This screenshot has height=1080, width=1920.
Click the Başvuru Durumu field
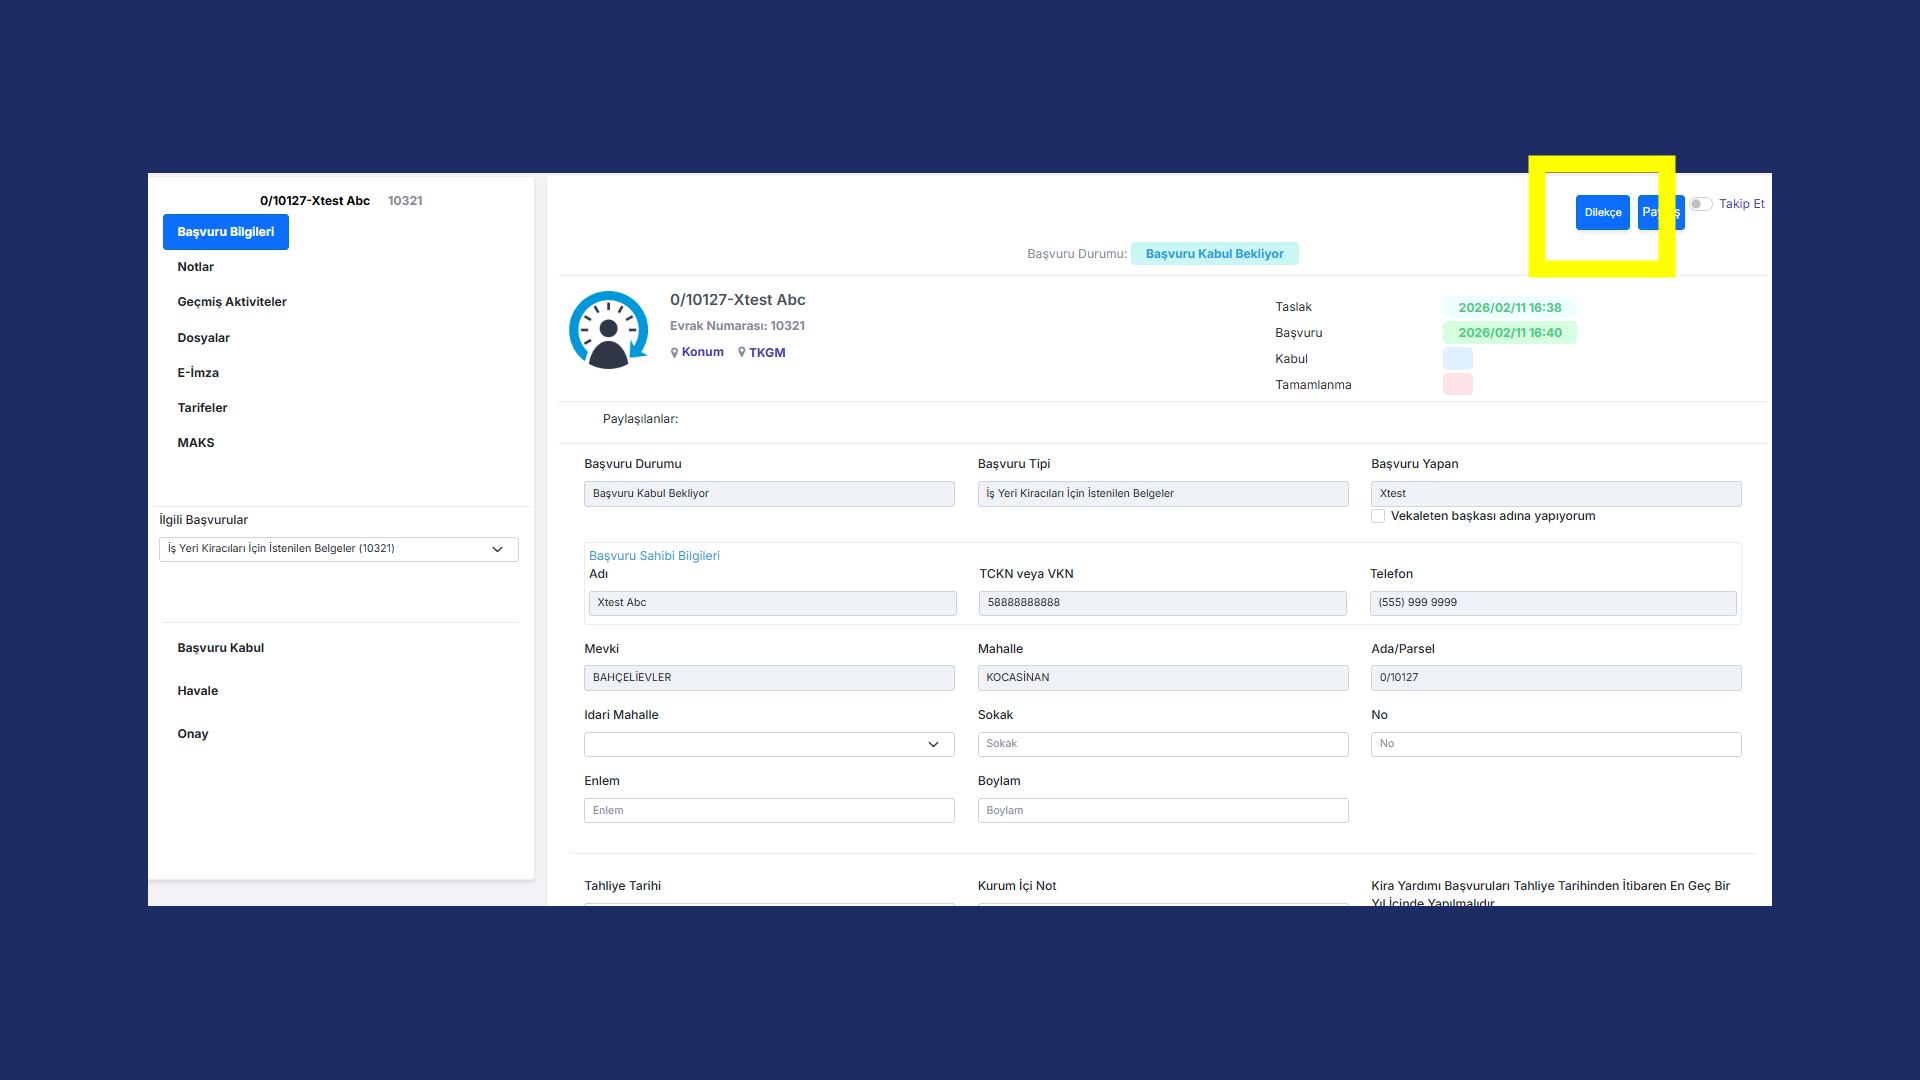[x=769, y=494]
